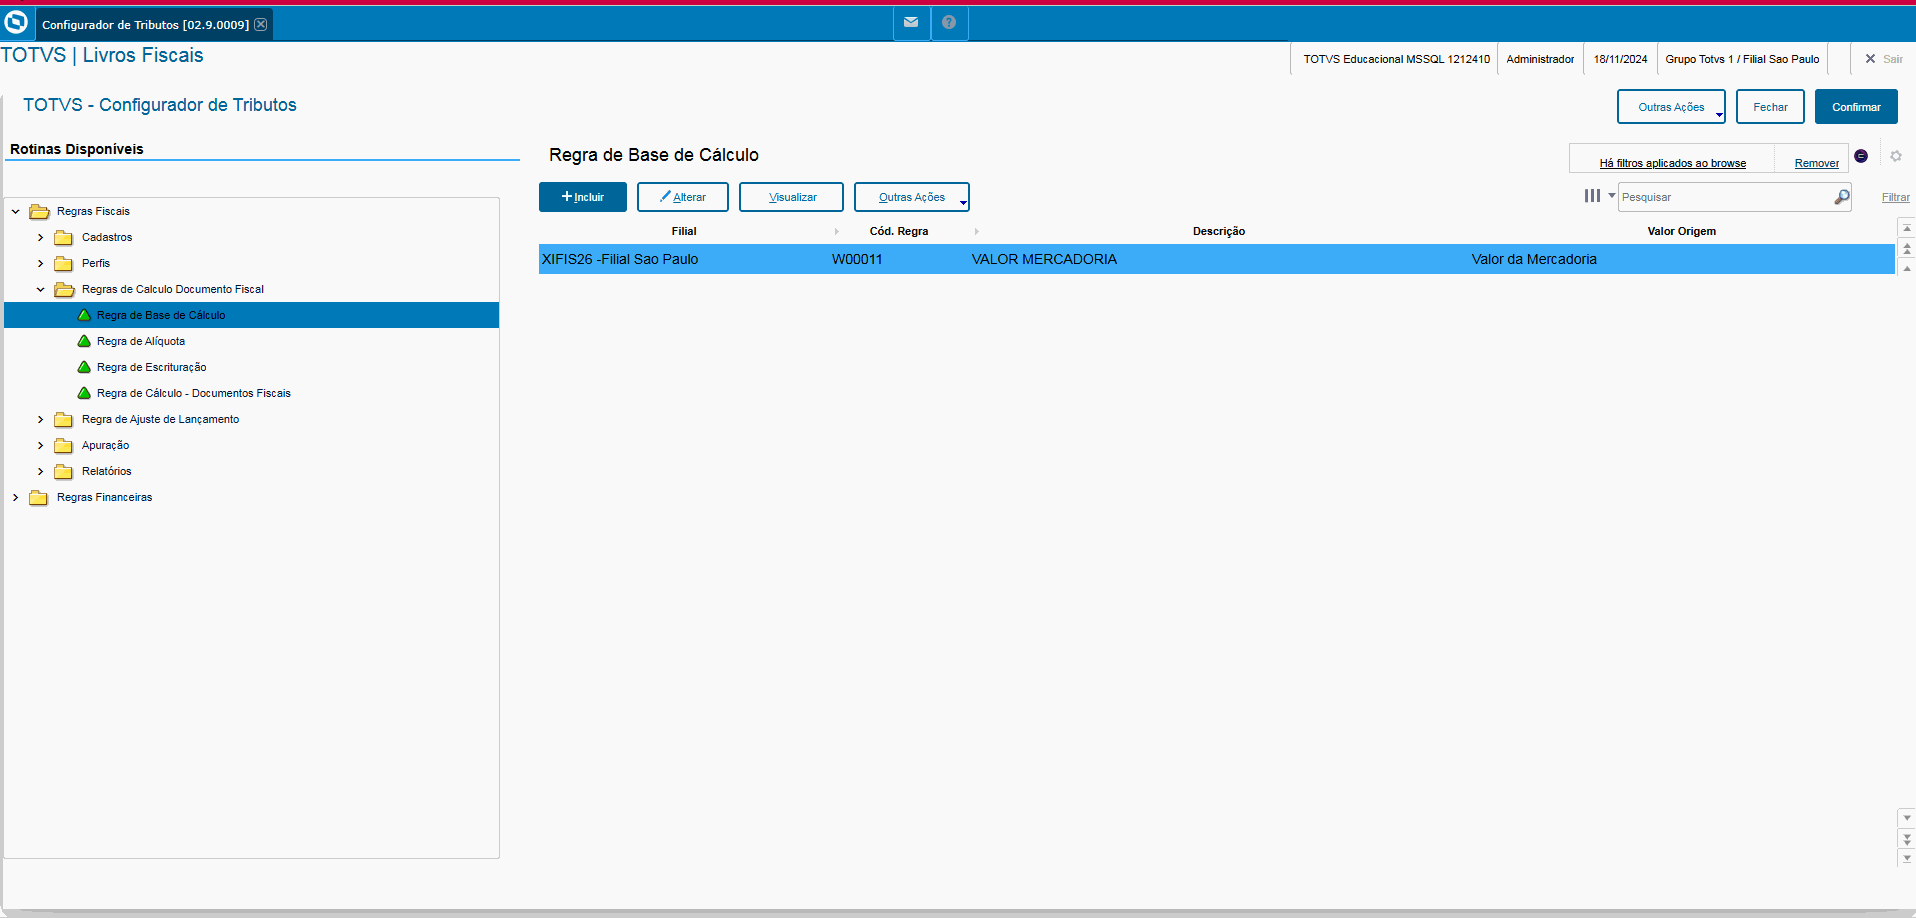Viewport: 1916px width, 918px height.
Task: Click the TOTVS logo icon in the title bar
Action: tap(16, 22)
